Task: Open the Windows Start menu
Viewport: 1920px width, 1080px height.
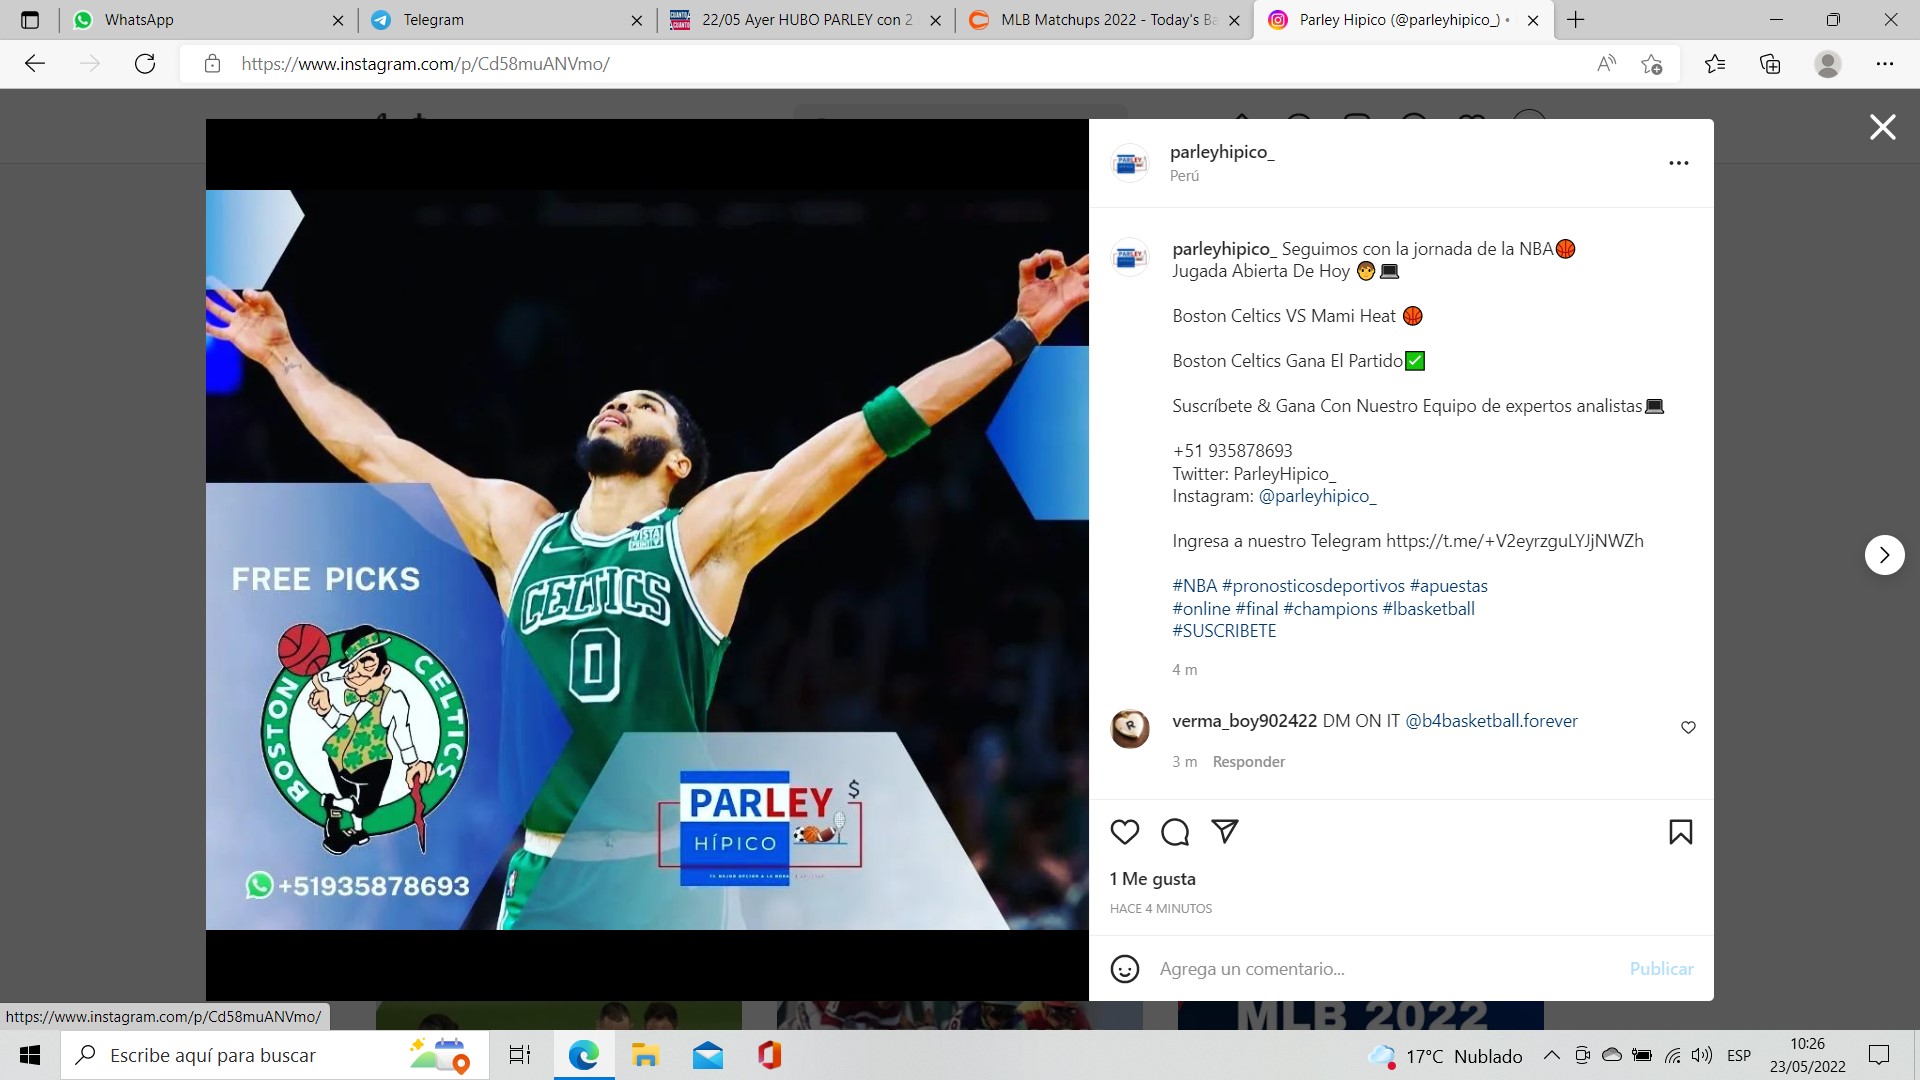Action: point(30,1055)
